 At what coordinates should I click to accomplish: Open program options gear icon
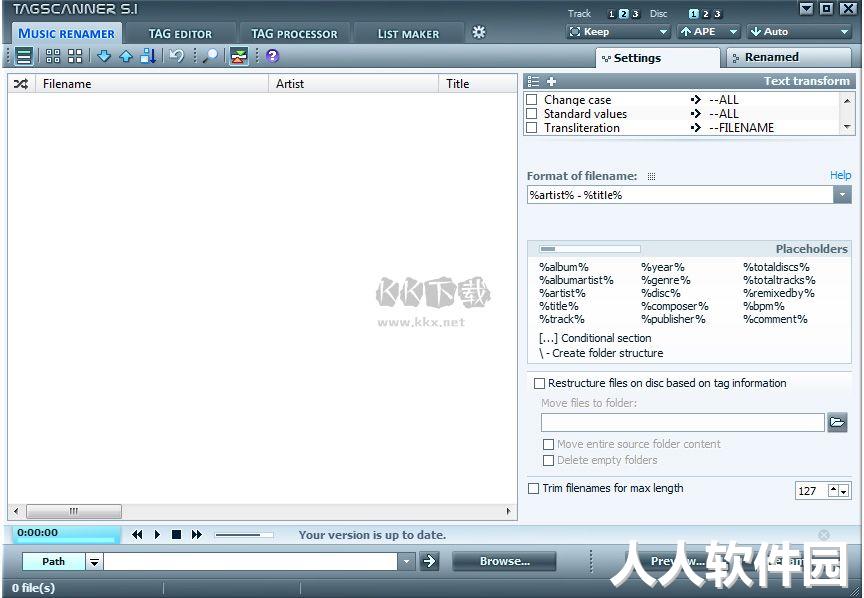coord(479,32)
